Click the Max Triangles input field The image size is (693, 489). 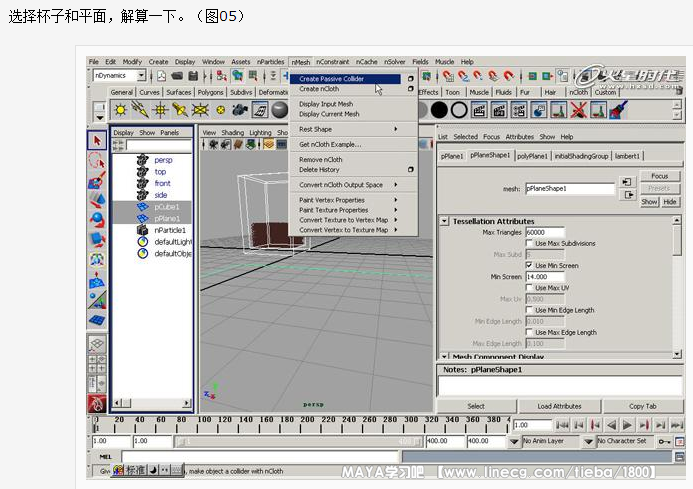click(x=544, y=232)
